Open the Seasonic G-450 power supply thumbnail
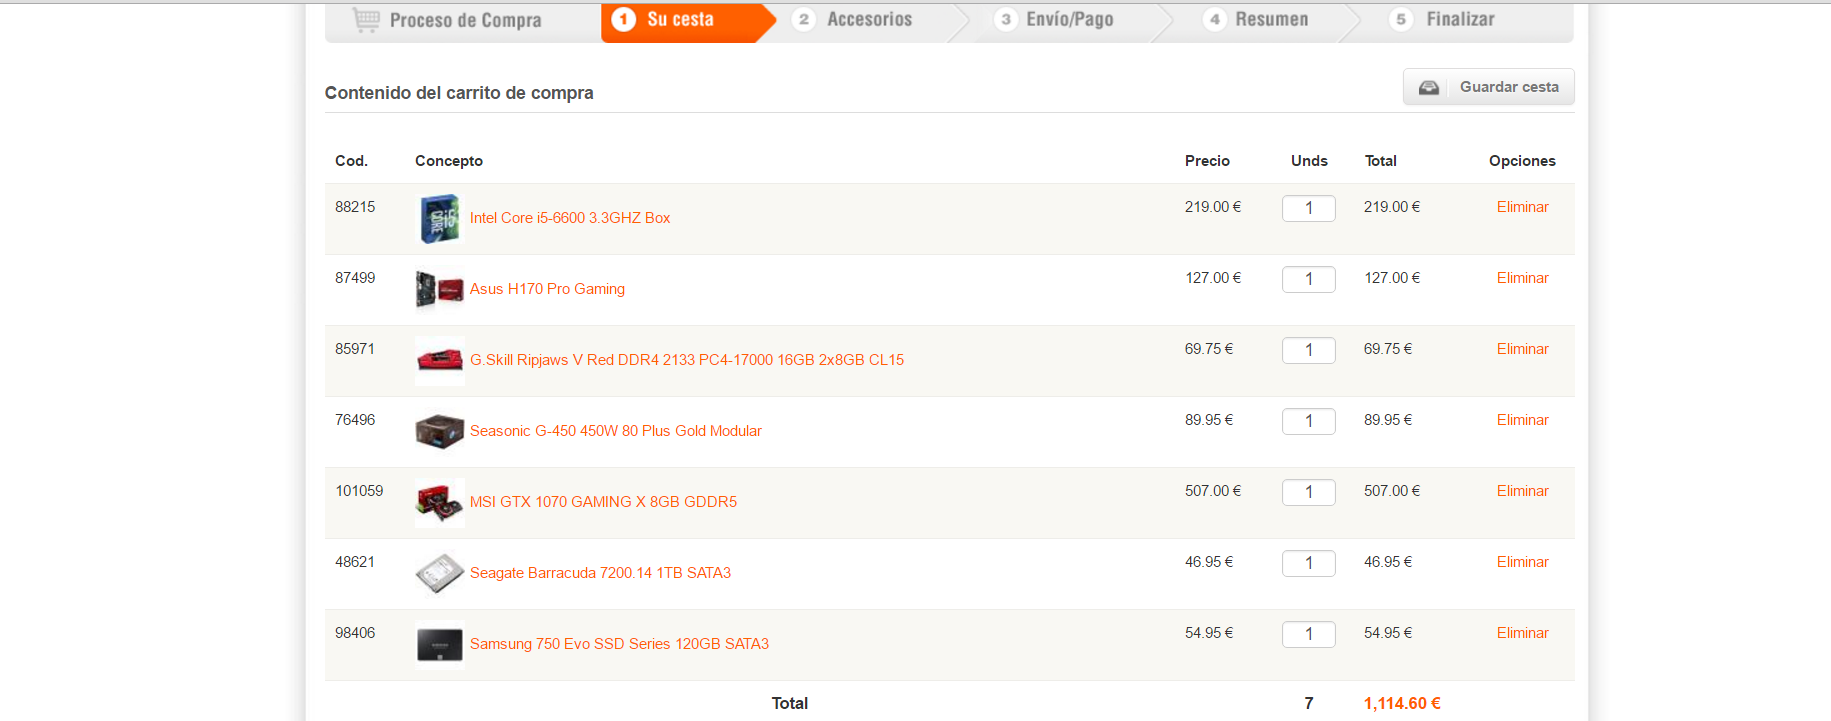This screenshot has height=721, width=1831. click(x=440, y=432)
